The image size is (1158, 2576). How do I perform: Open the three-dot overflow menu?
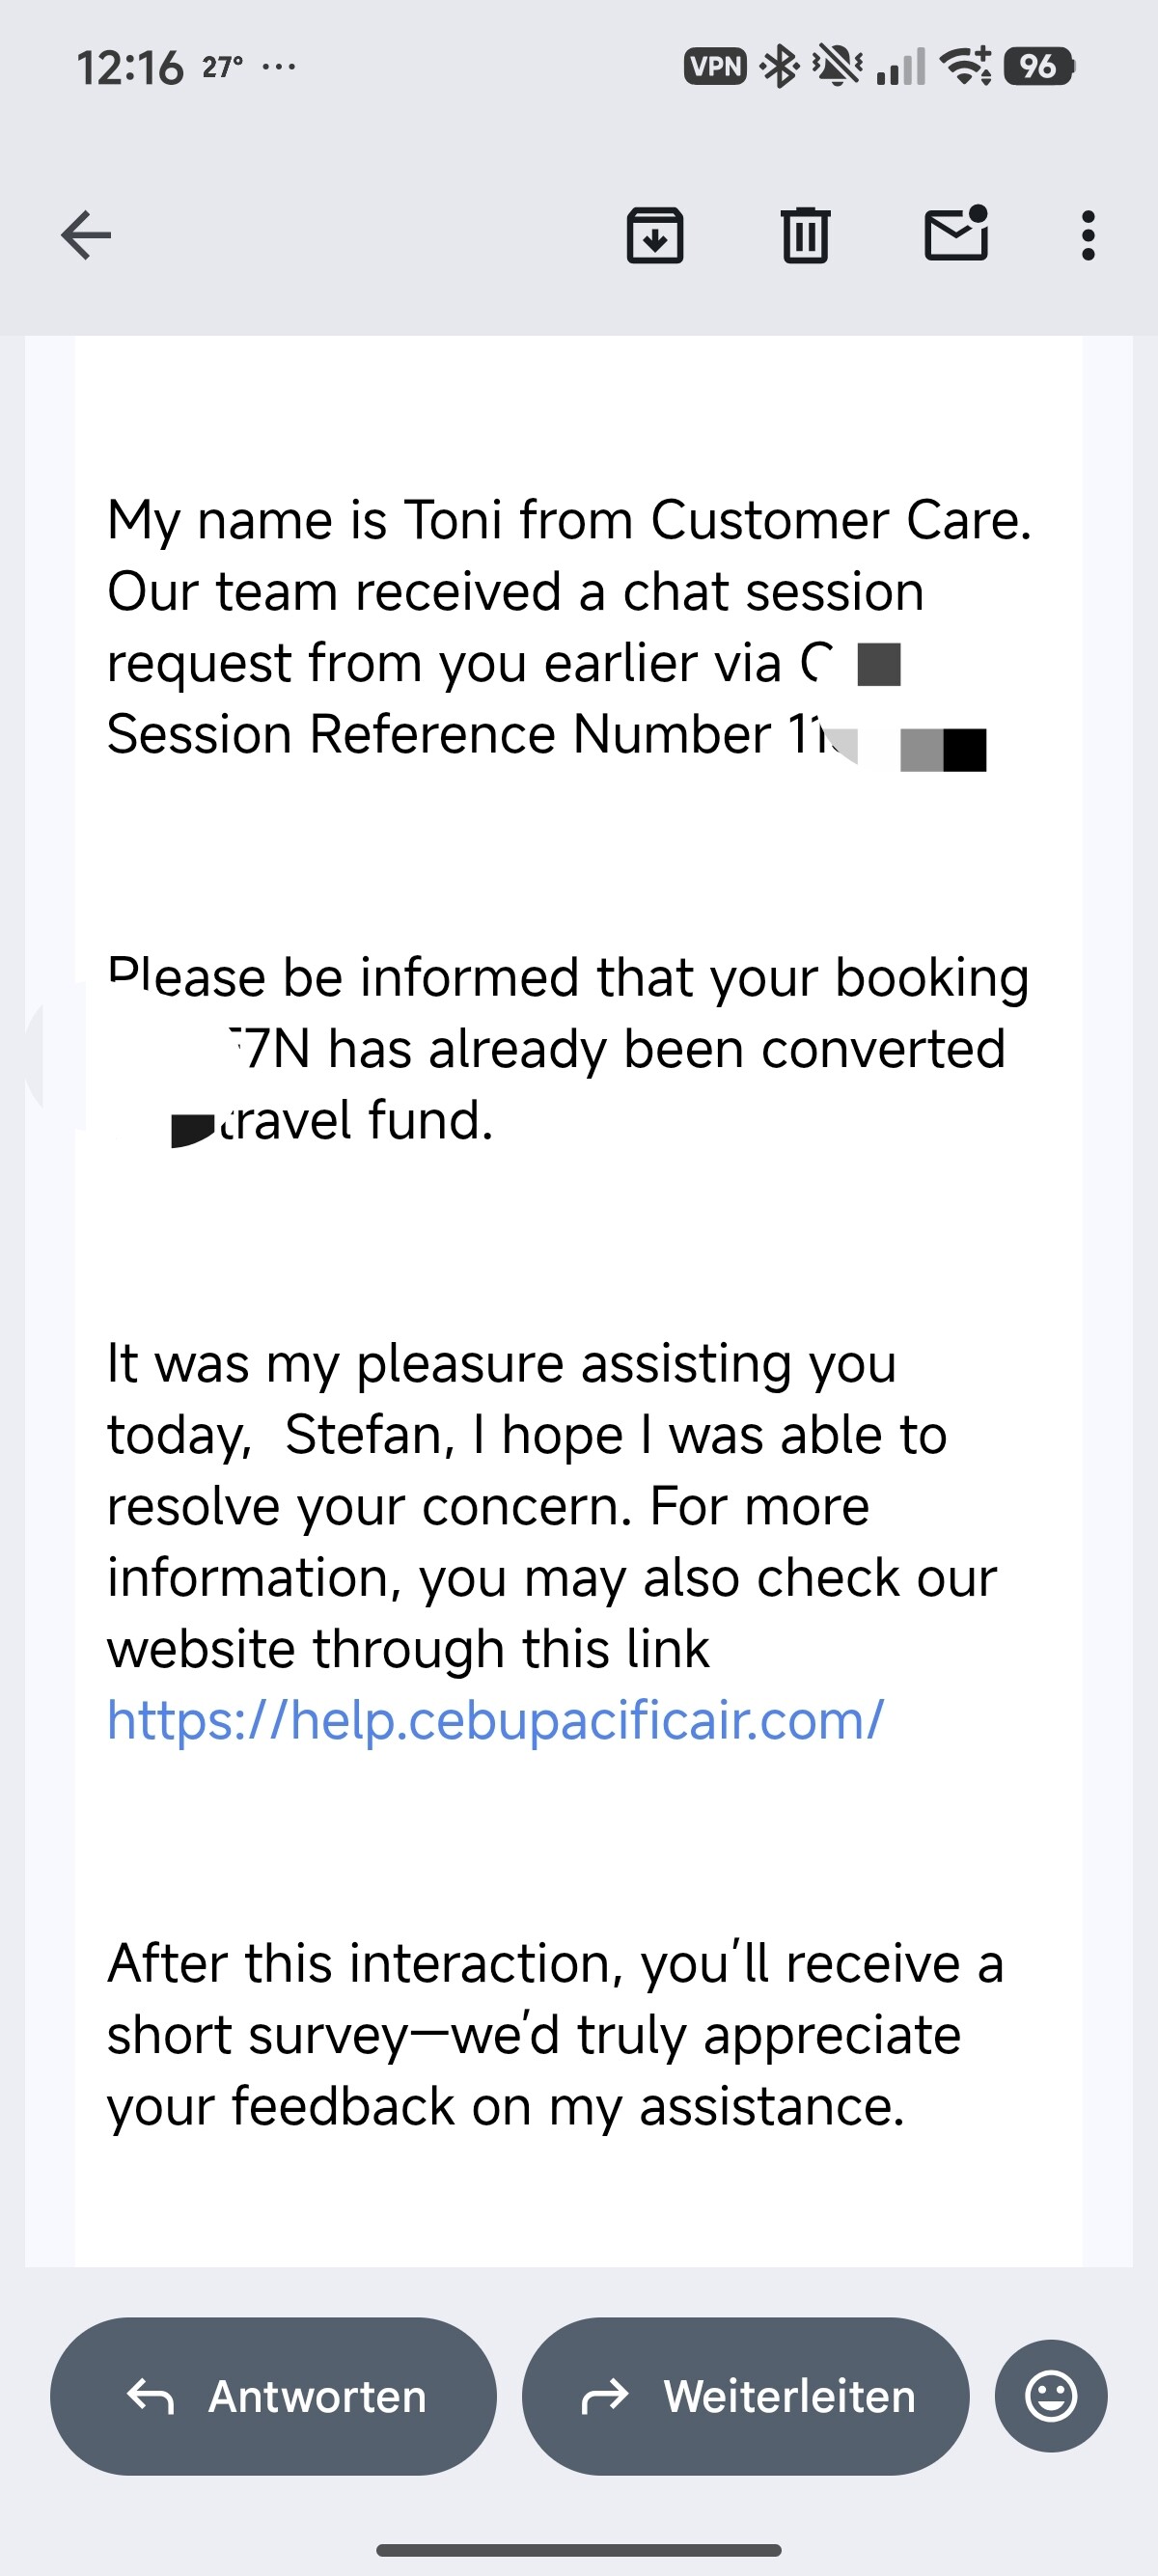tap(1088, 236)
